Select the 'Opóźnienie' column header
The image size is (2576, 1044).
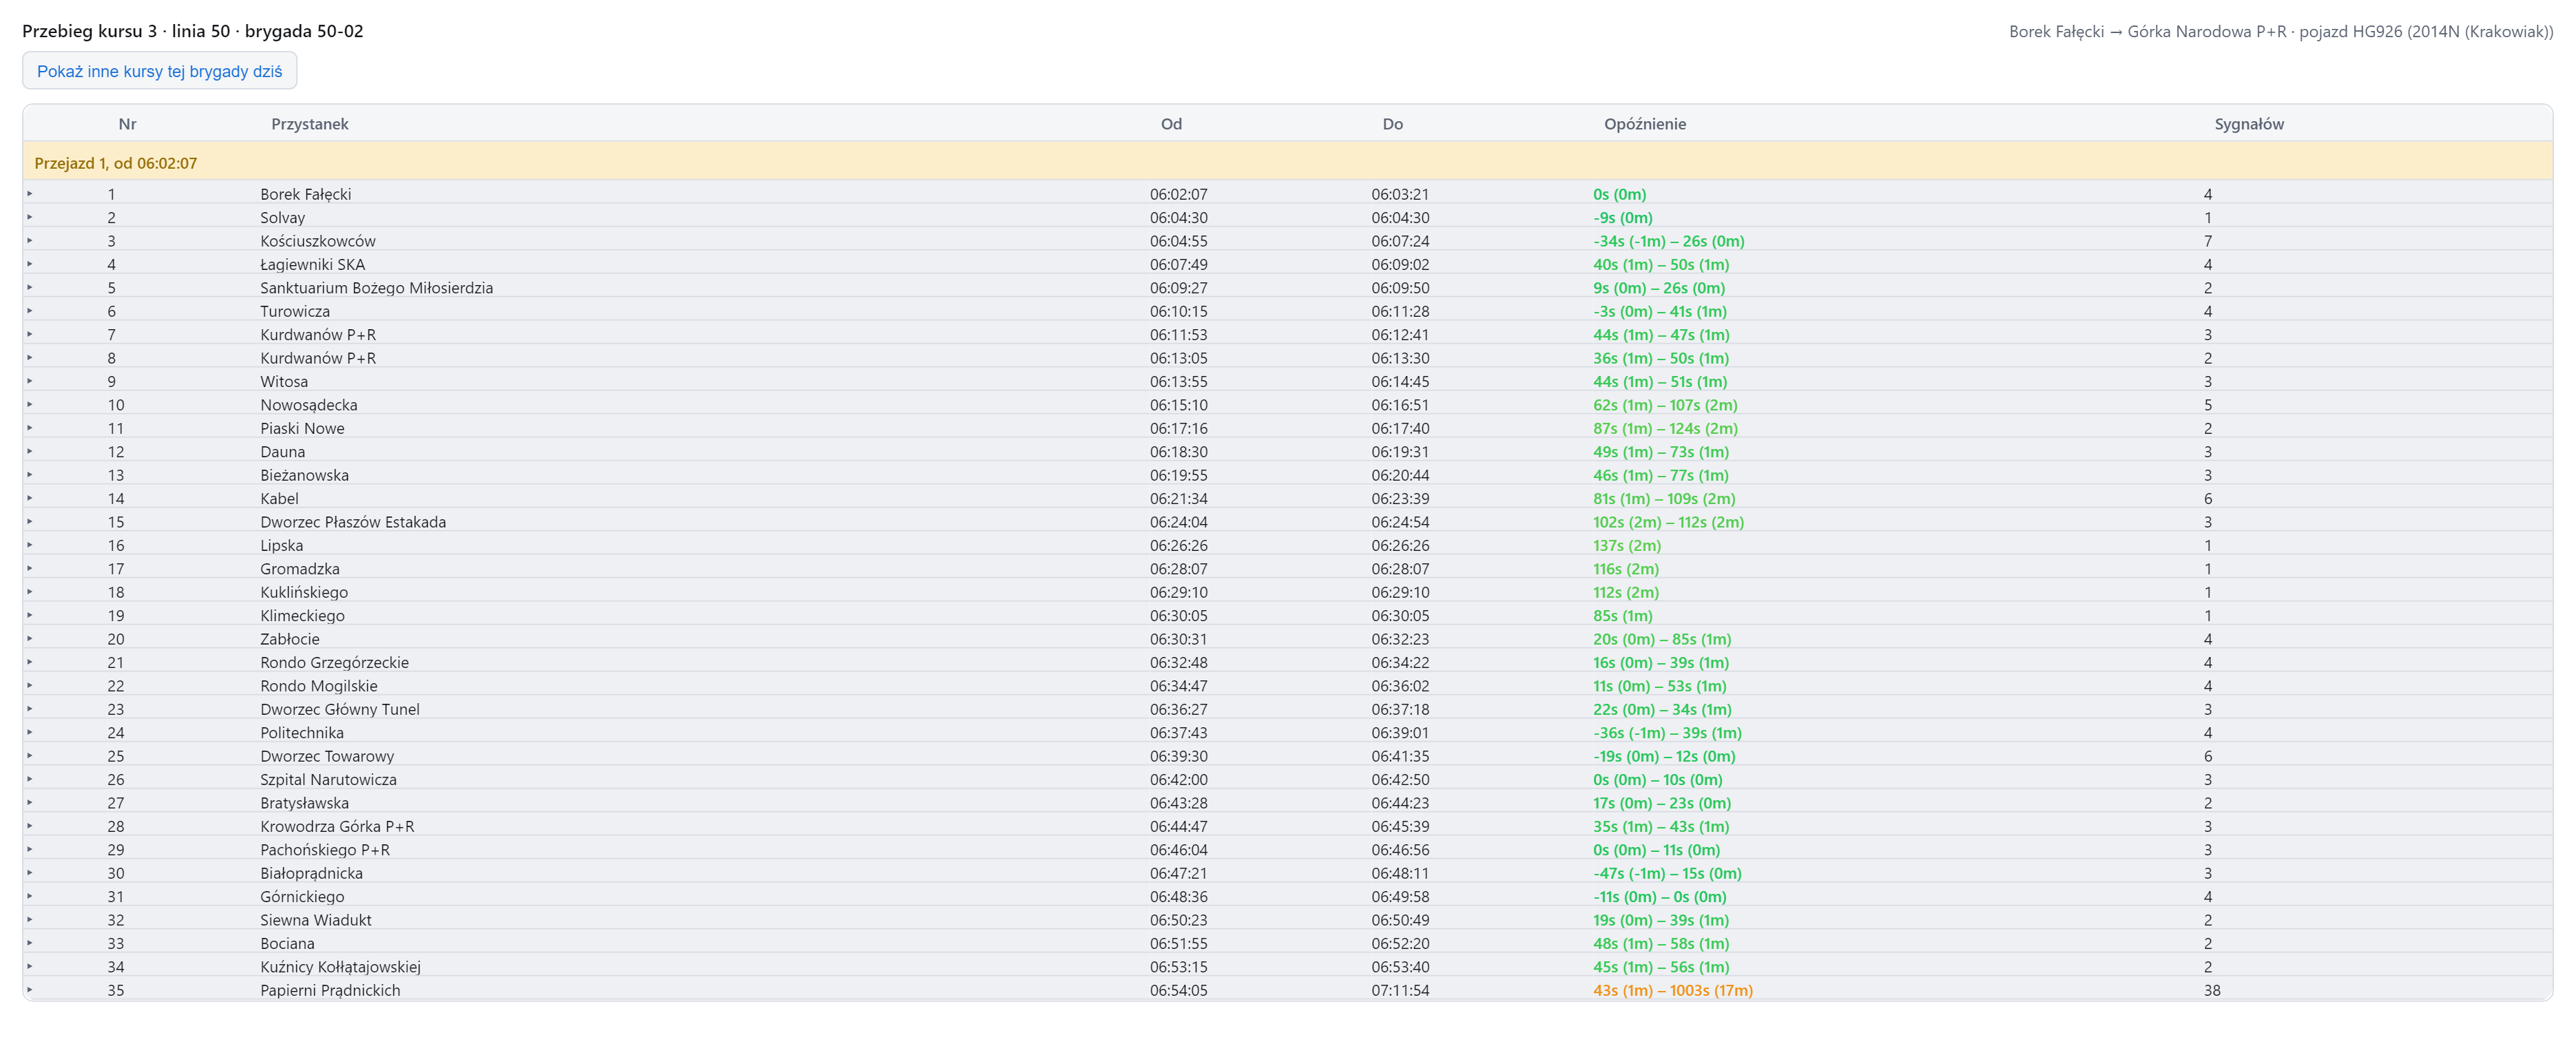coord(1645,124)
